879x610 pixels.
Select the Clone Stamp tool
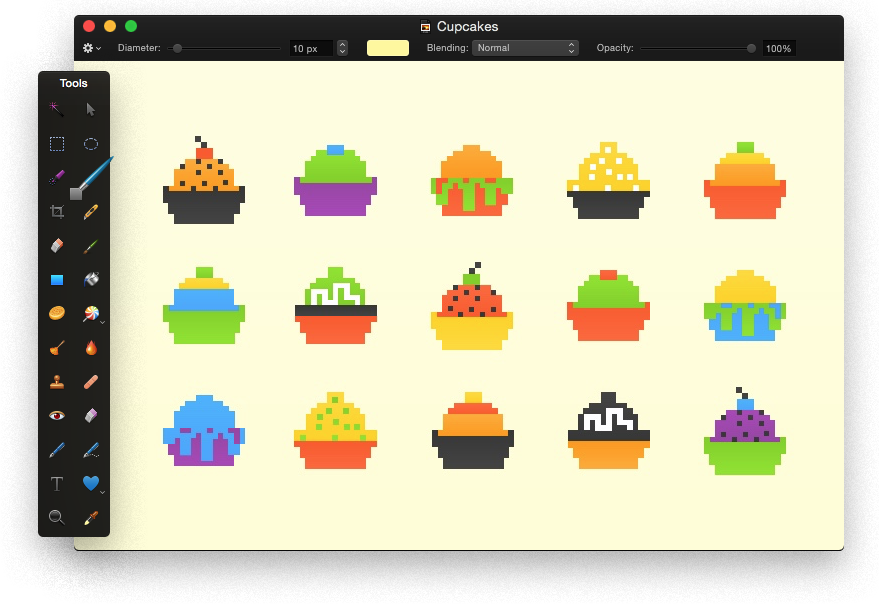[57, 381]
